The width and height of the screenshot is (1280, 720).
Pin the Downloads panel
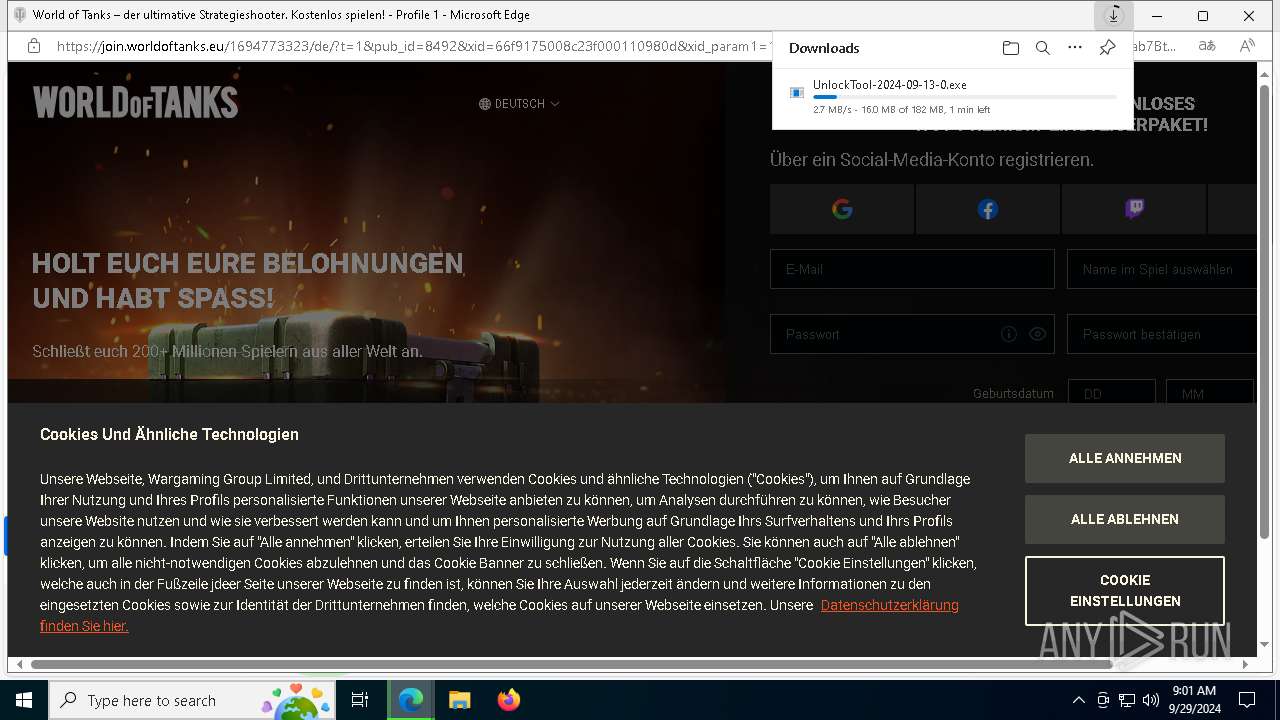[x=1107, y=48]
